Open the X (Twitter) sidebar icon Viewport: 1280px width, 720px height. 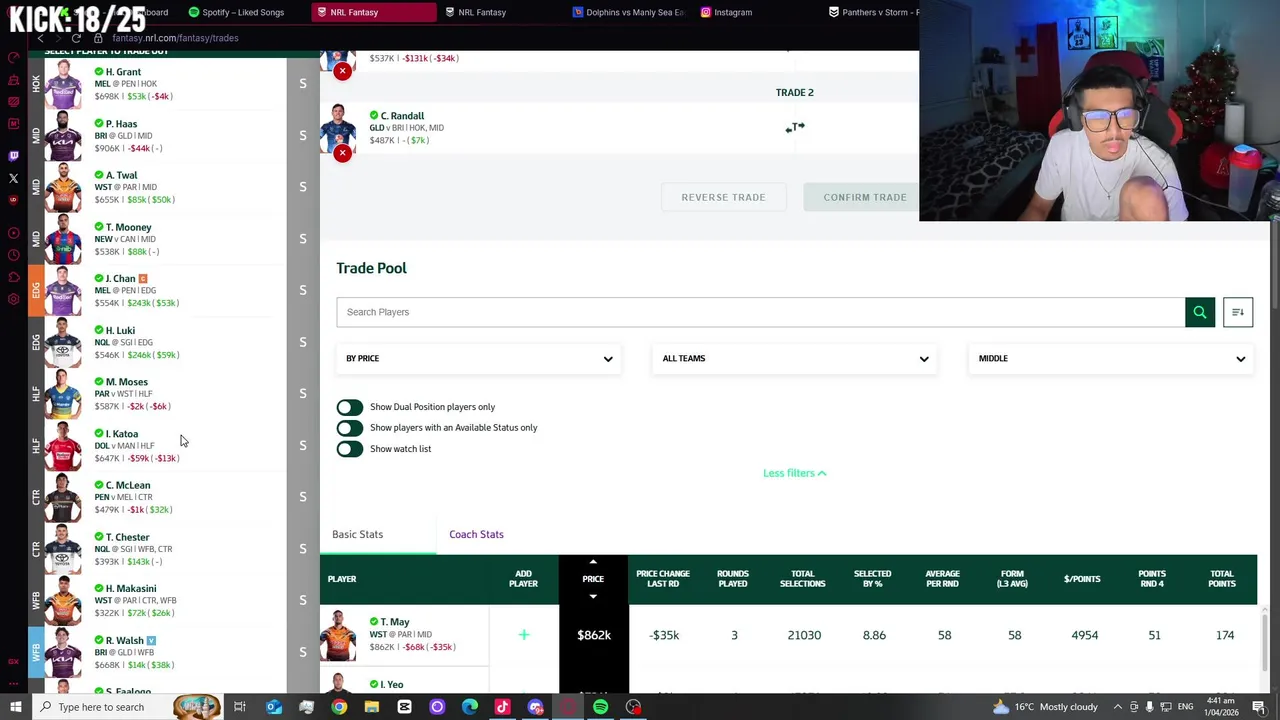(x=13, y=178)
